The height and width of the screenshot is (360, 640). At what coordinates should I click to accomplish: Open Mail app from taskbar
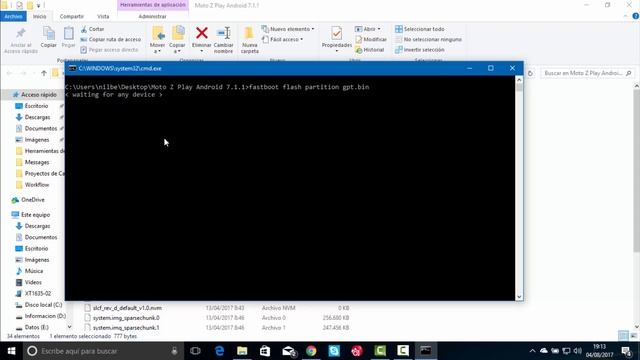(289, 351)
